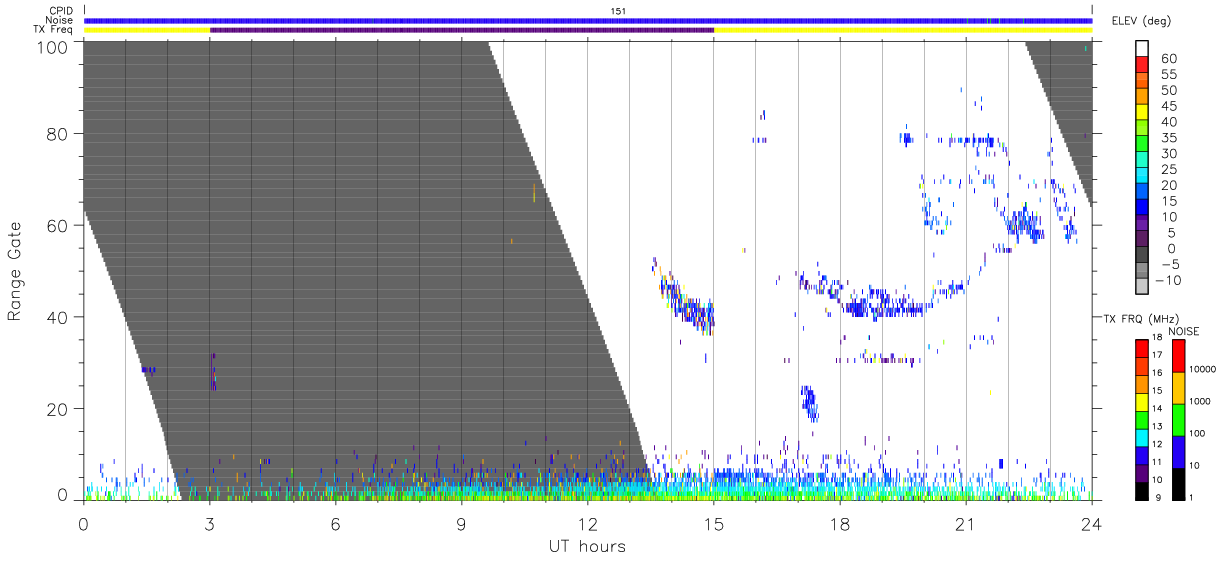Click the UT hours tick label 9
This screenshot has width=1228, height=567.
(x=461, y=524)
